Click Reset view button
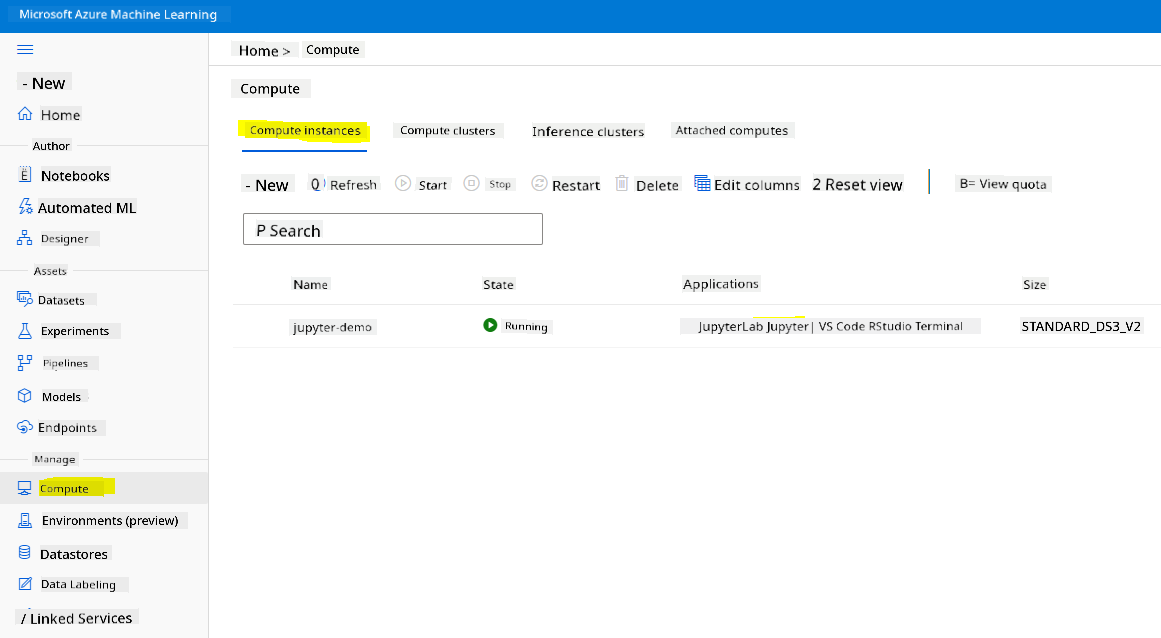This screenshot has width=1161, height=638. click(x=857, y=184)
